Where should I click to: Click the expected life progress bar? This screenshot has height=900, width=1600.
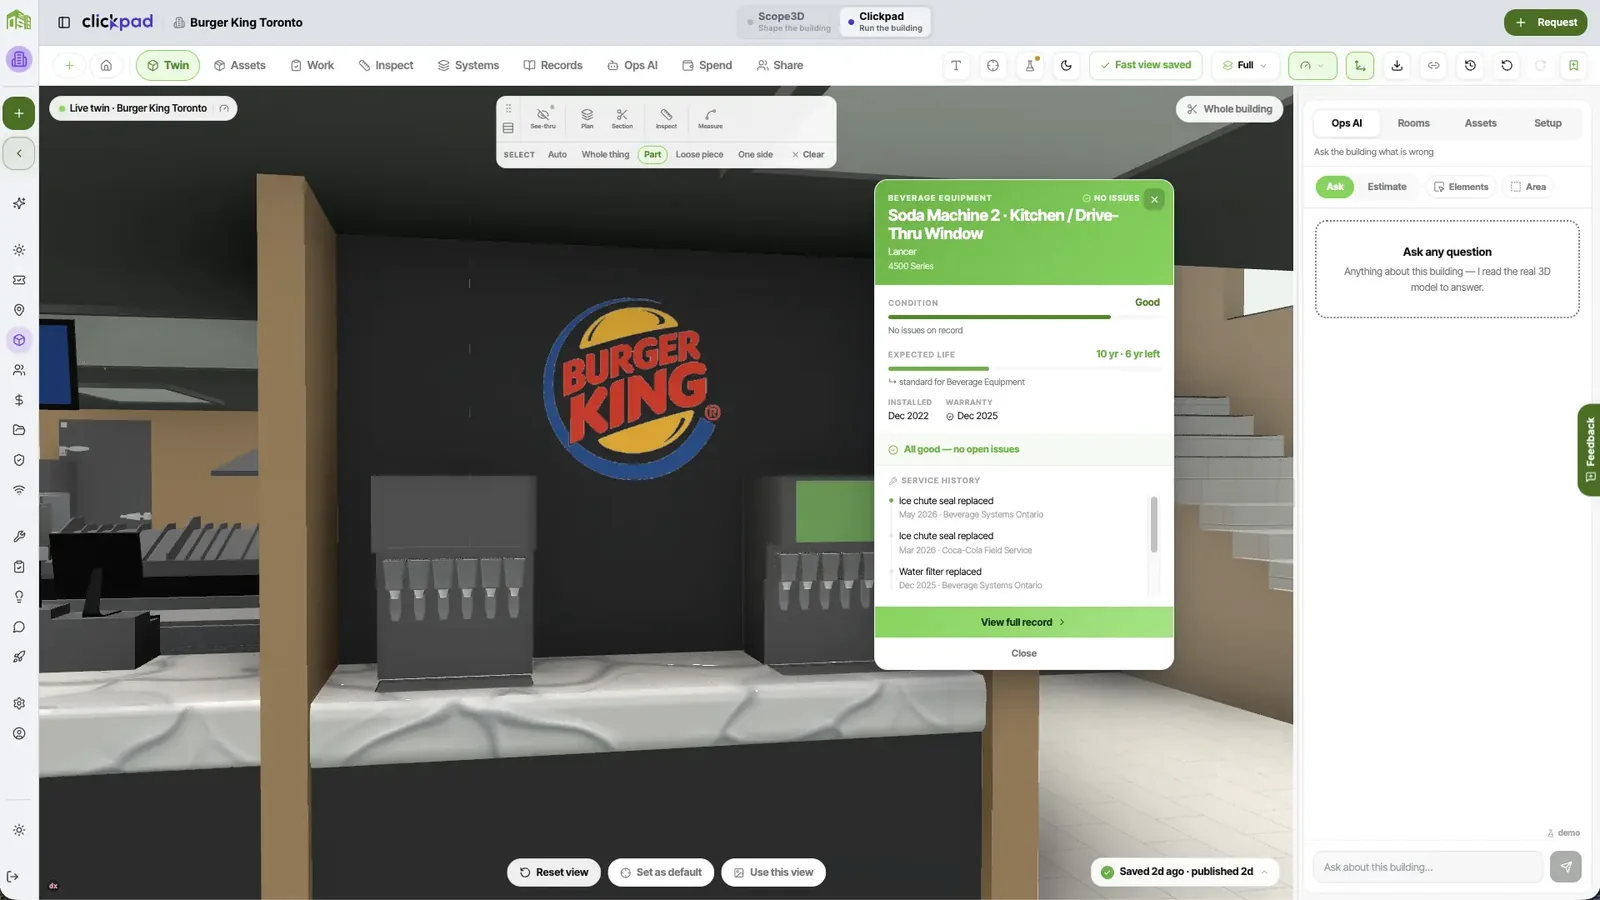(x=1024, y=369)
